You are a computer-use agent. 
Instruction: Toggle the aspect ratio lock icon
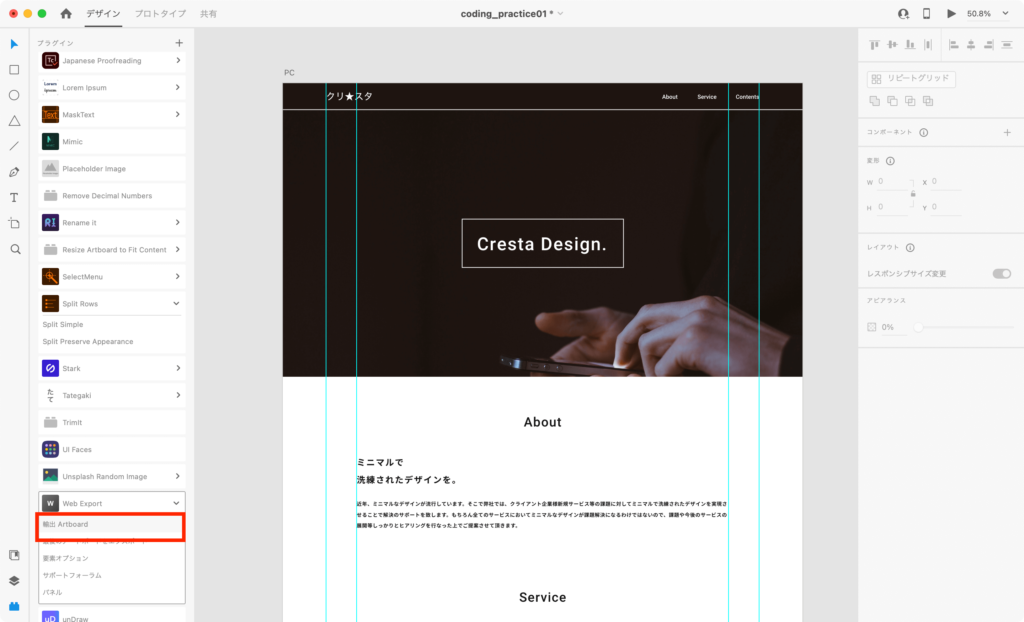click(913, 194)
